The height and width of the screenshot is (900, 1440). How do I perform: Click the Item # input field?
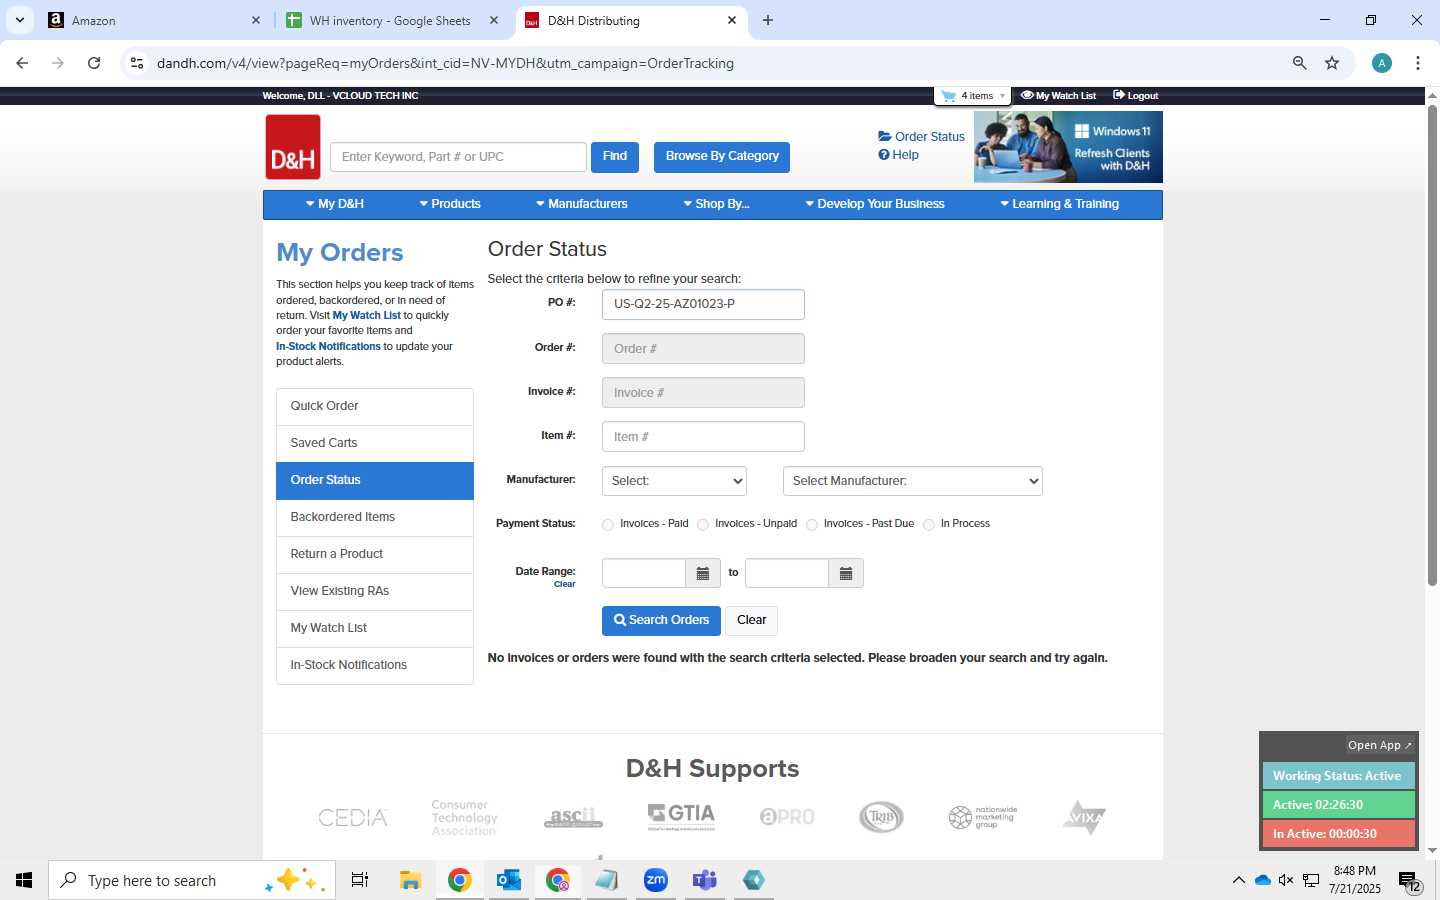click(x=703, y=437)
